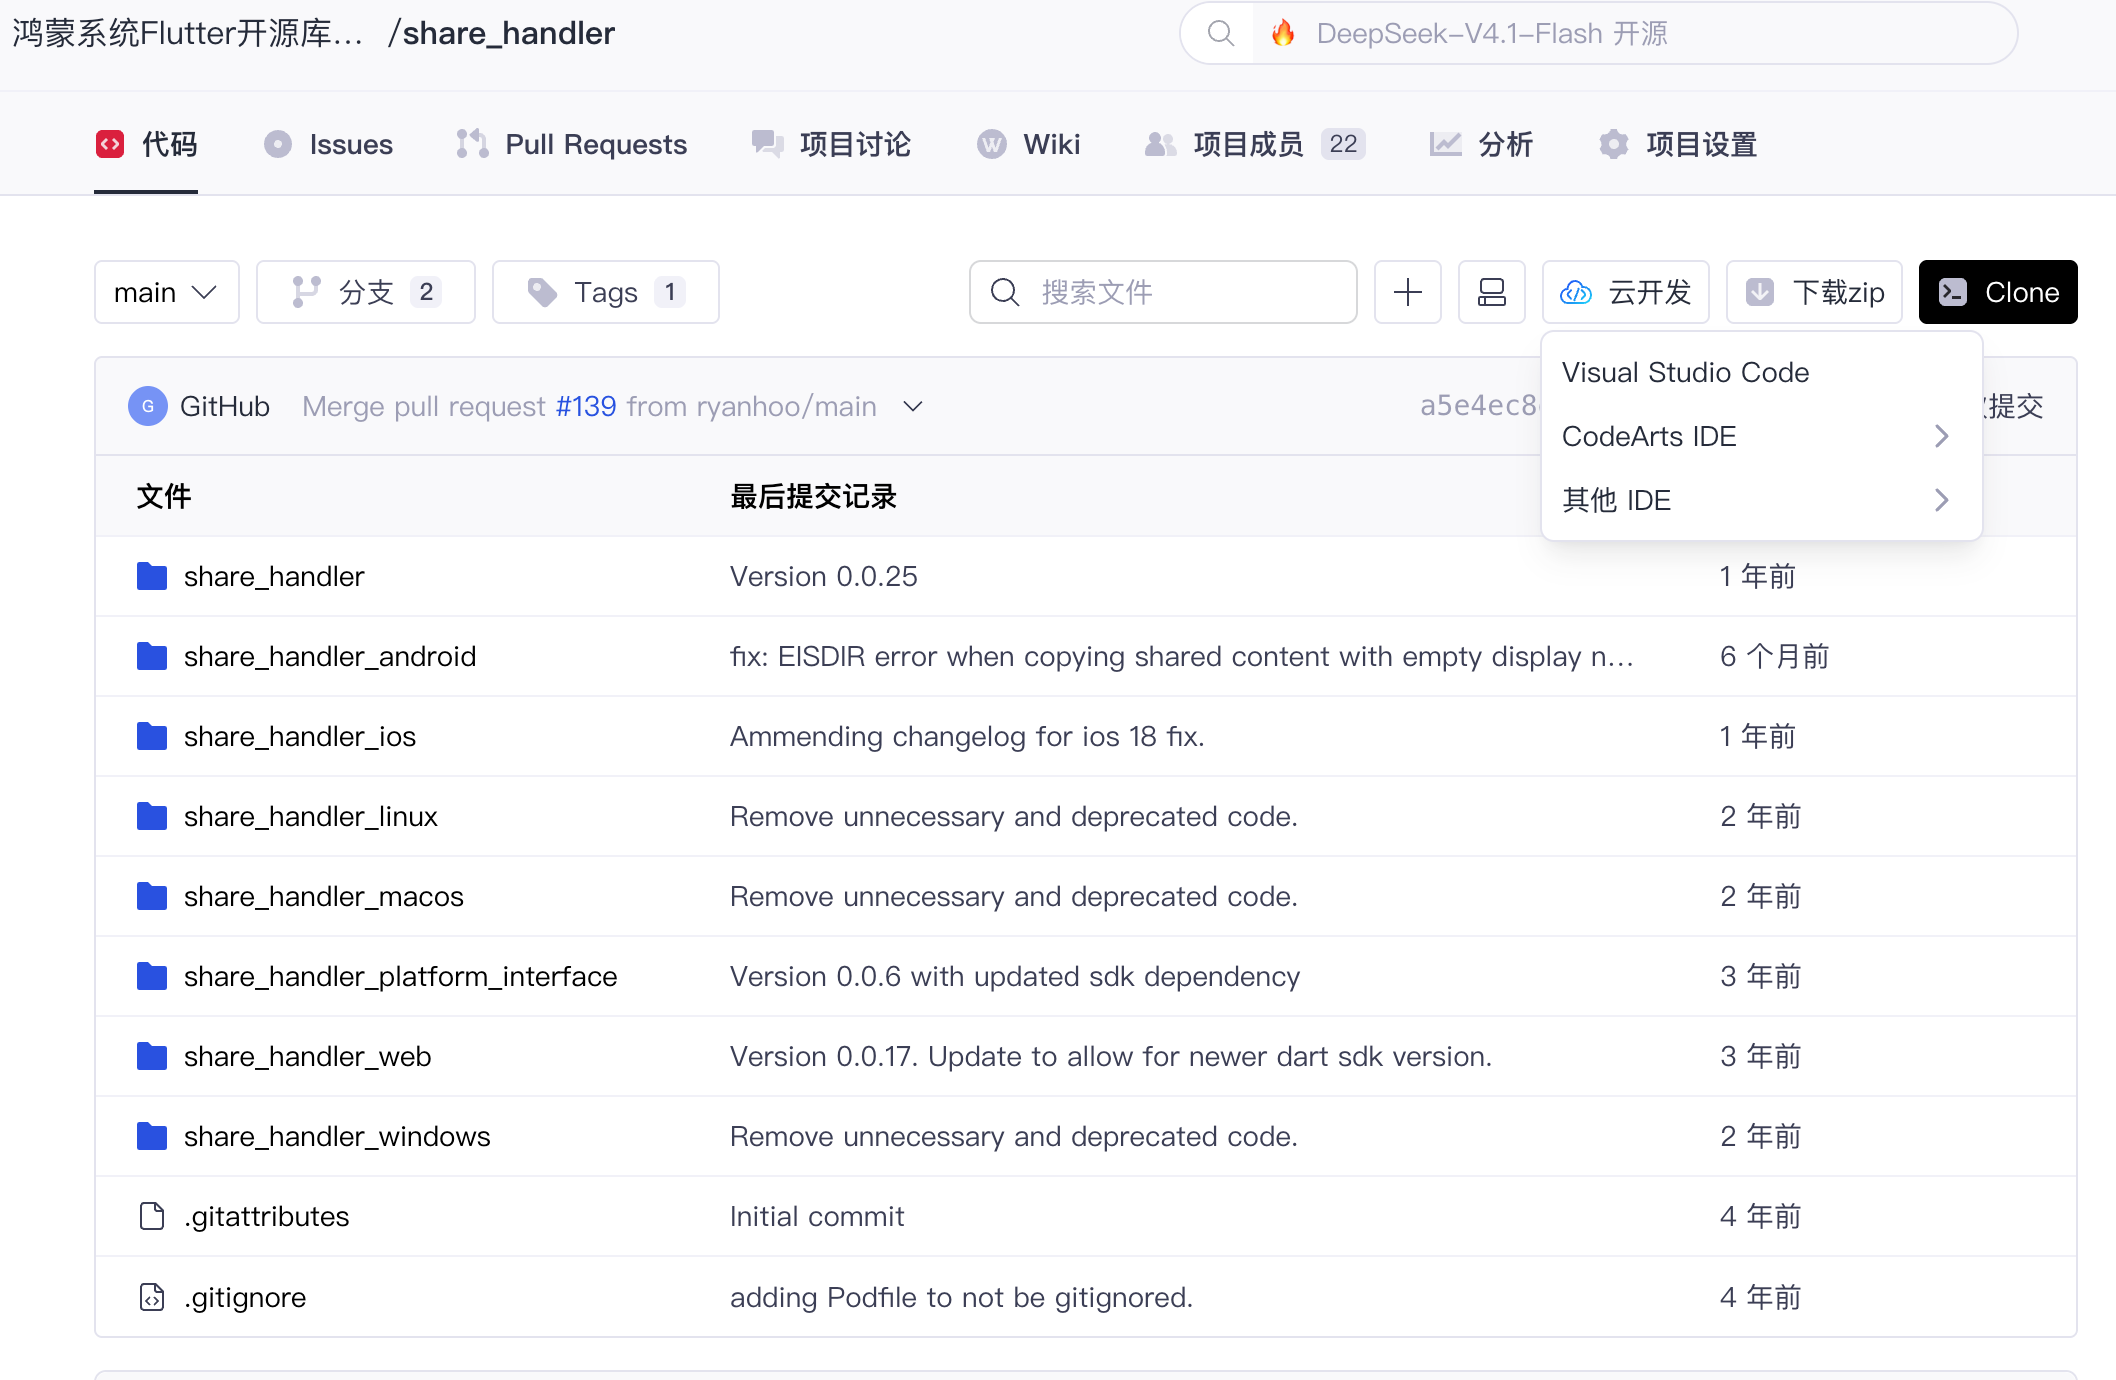Click commit message 'Version 0.0.25'

[x=824, y=576]
